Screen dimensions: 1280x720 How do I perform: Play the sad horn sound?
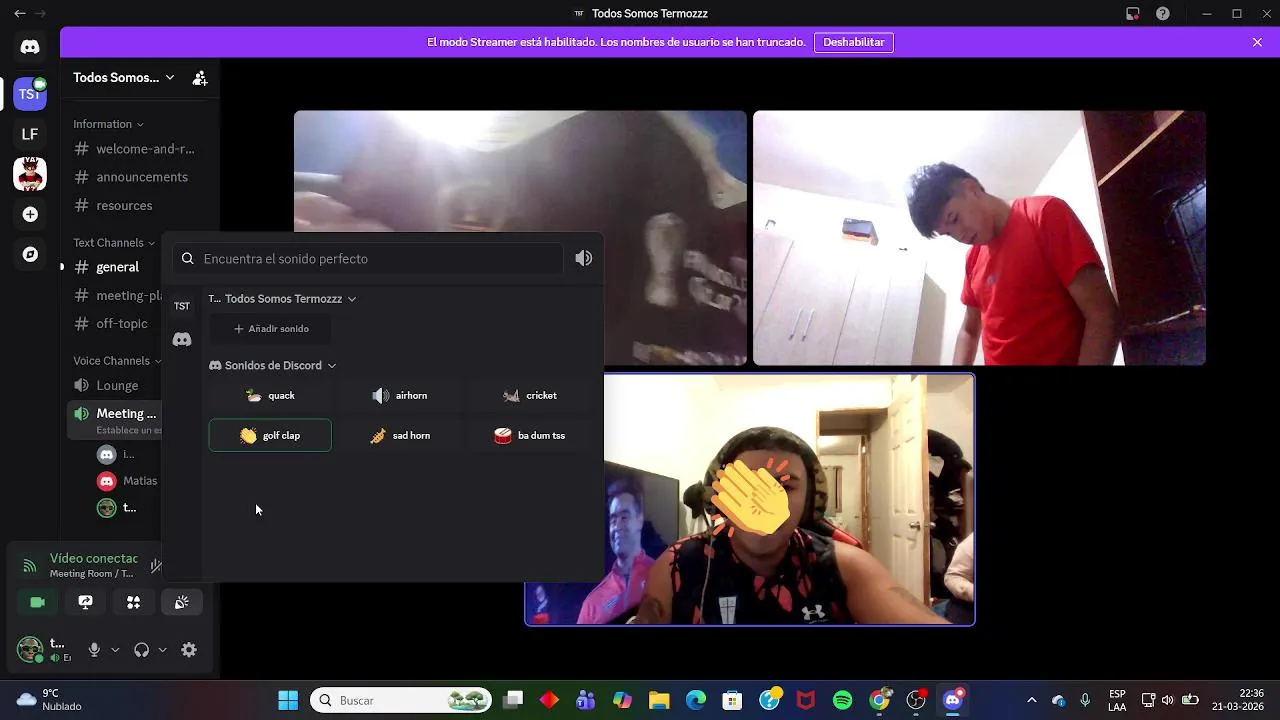pos(400,435)
